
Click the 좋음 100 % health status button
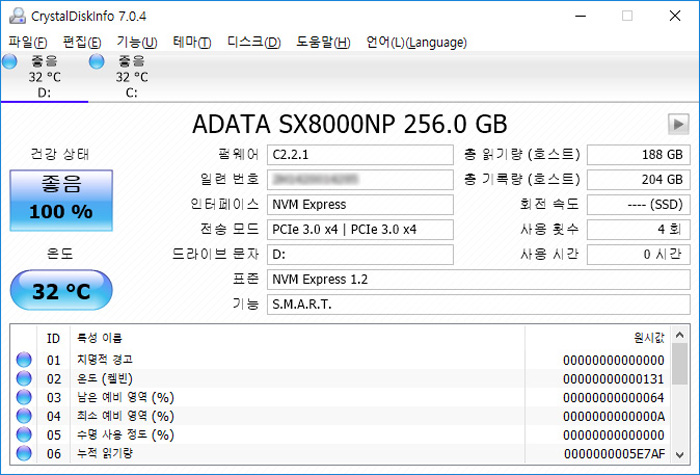point(61,200)
